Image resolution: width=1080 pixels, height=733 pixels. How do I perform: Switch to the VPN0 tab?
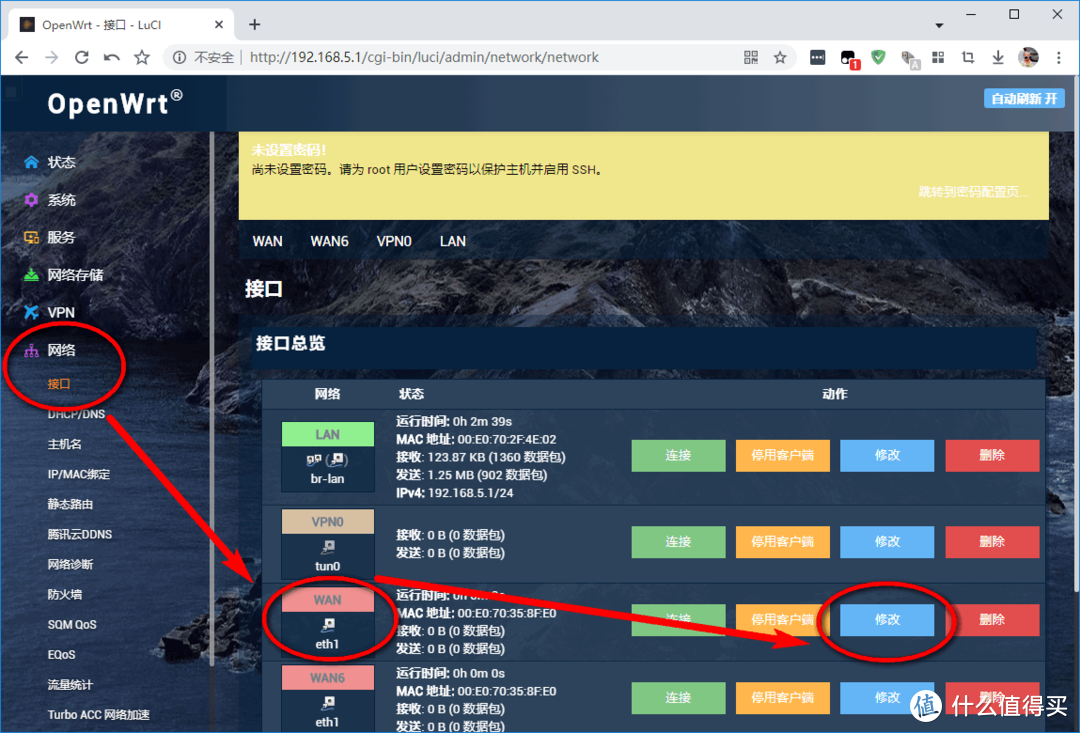click(394, 241)
